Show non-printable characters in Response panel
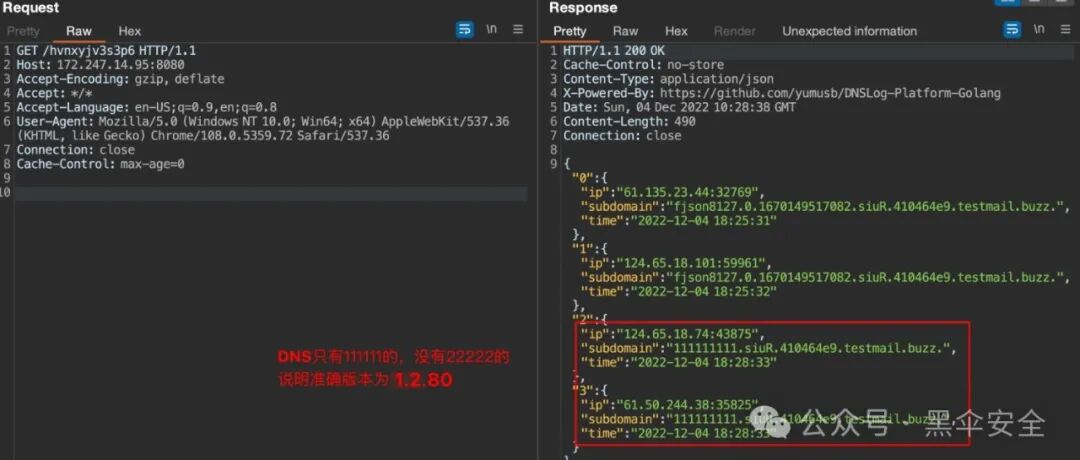The height and width of the screenshot is (460, 1080). click(1039, 30)
